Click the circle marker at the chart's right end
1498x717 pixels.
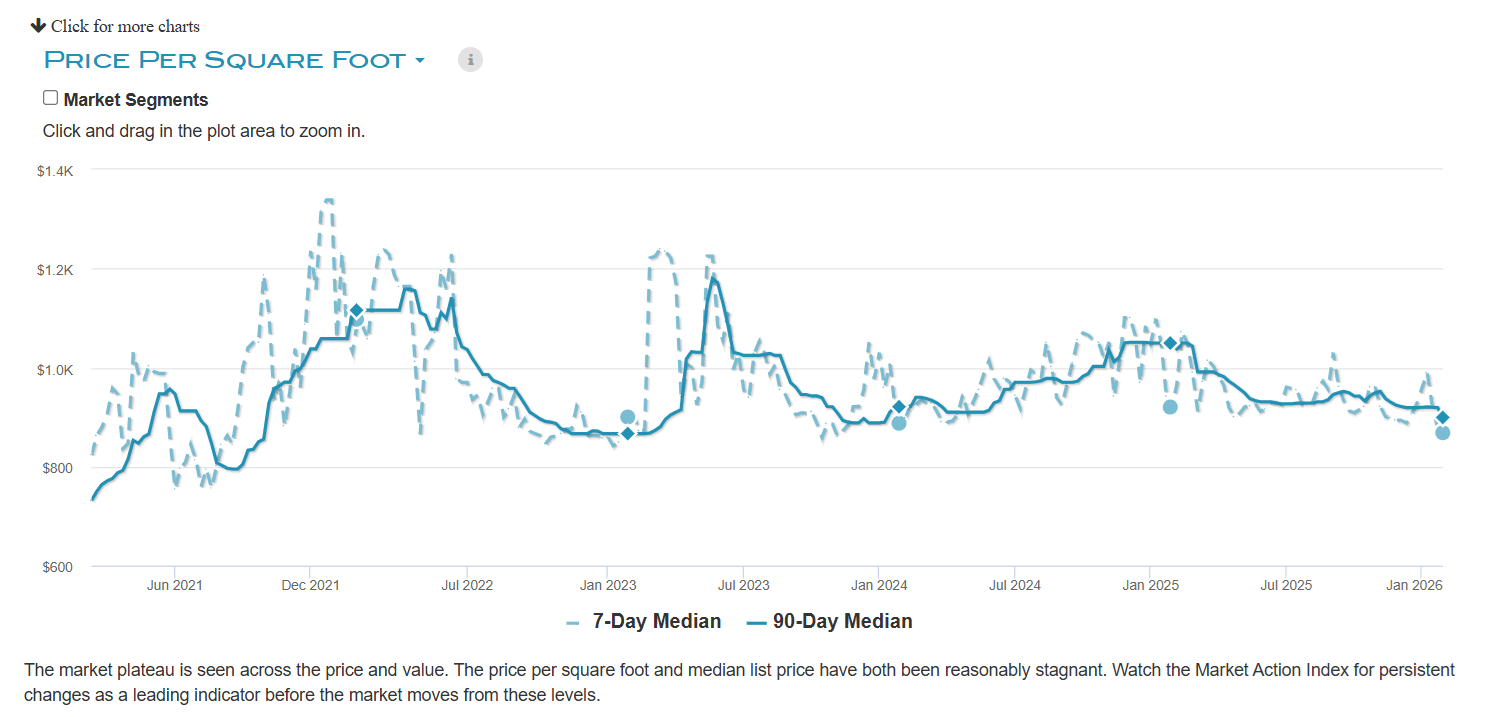tap(1443, 432)
